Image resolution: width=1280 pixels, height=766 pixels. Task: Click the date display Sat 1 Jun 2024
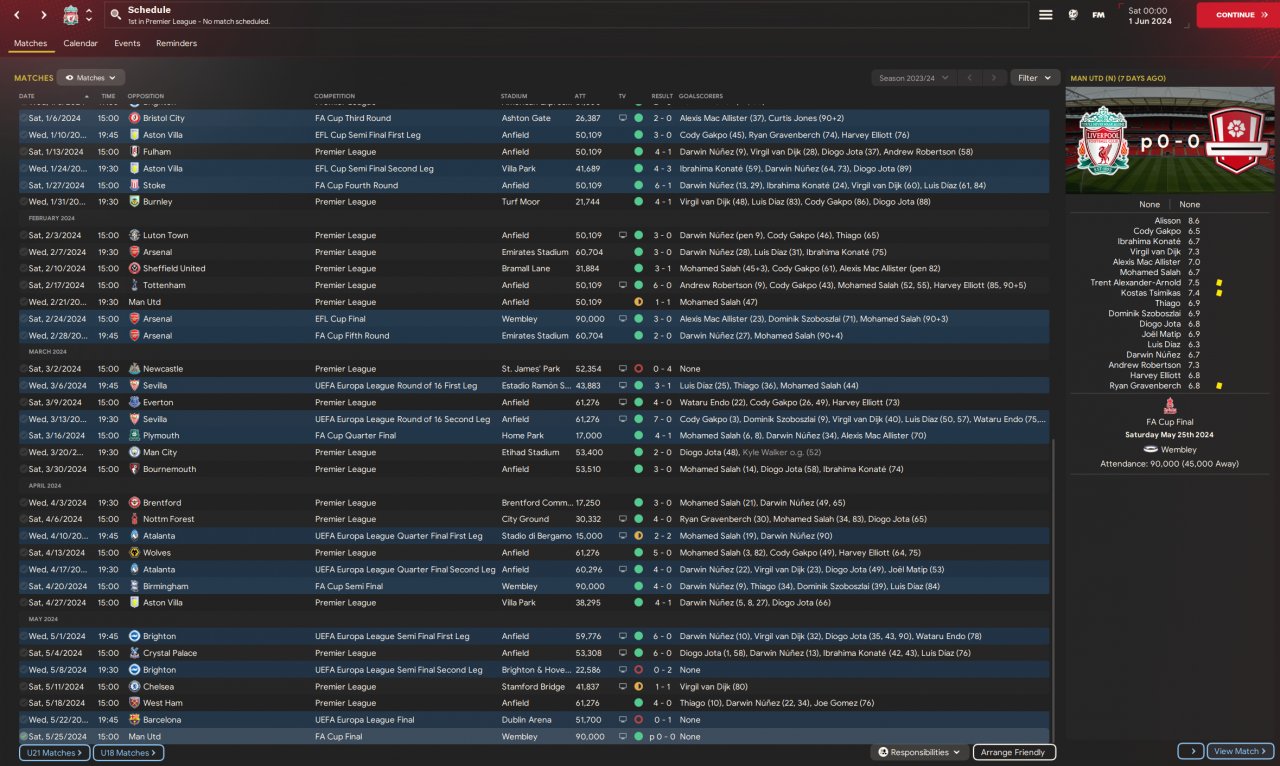[x=1148, y=15]
